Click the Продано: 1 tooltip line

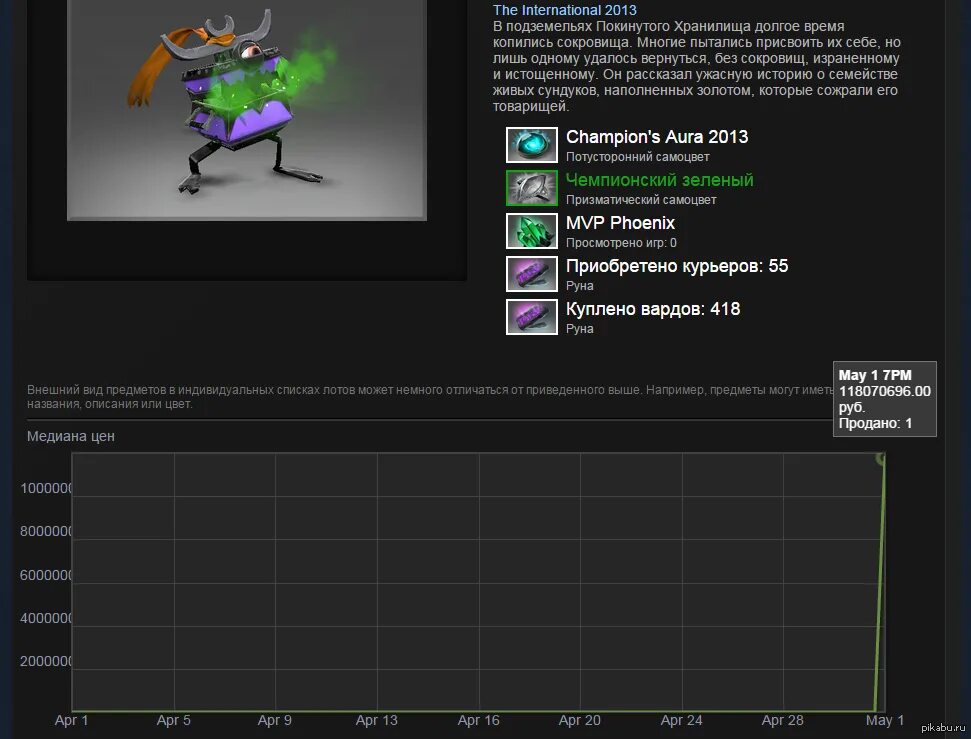click(x=875, y=424)
